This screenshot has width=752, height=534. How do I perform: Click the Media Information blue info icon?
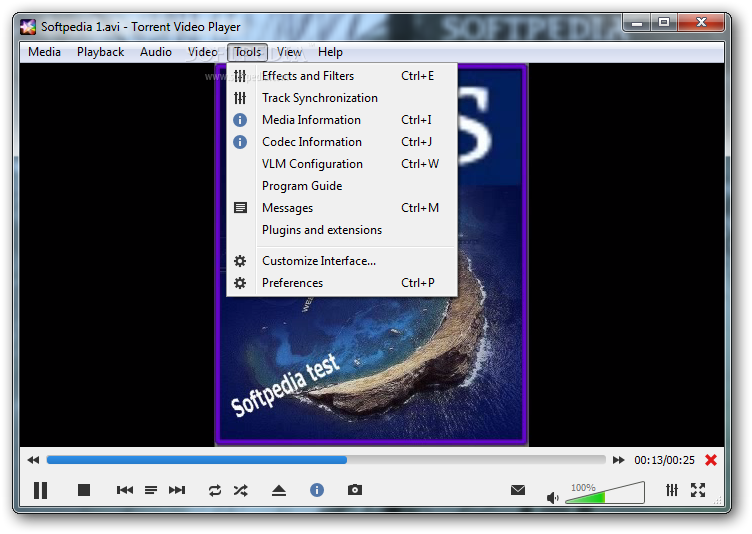coord(240,120)
